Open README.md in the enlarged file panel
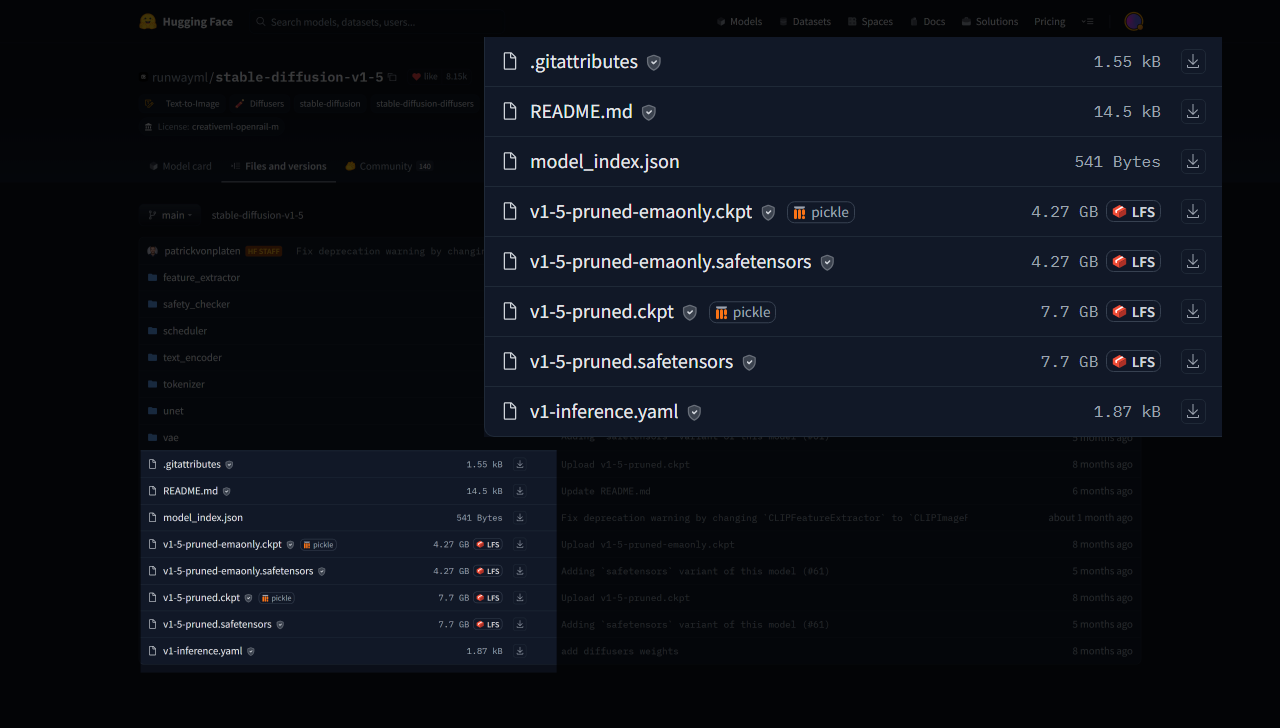The image size is (1280, 728). click(x=581, y=111)
